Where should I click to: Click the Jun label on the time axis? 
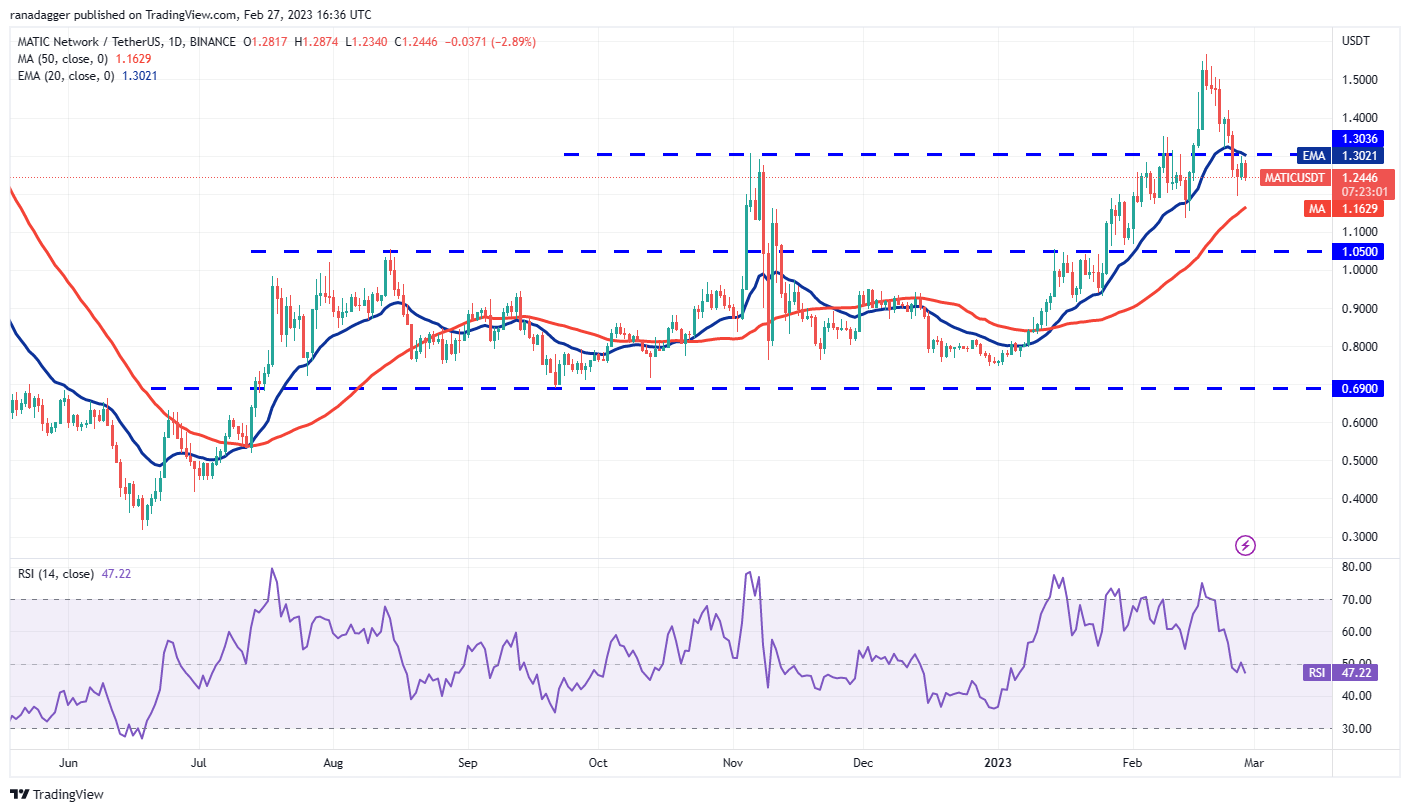coord(68,762)
